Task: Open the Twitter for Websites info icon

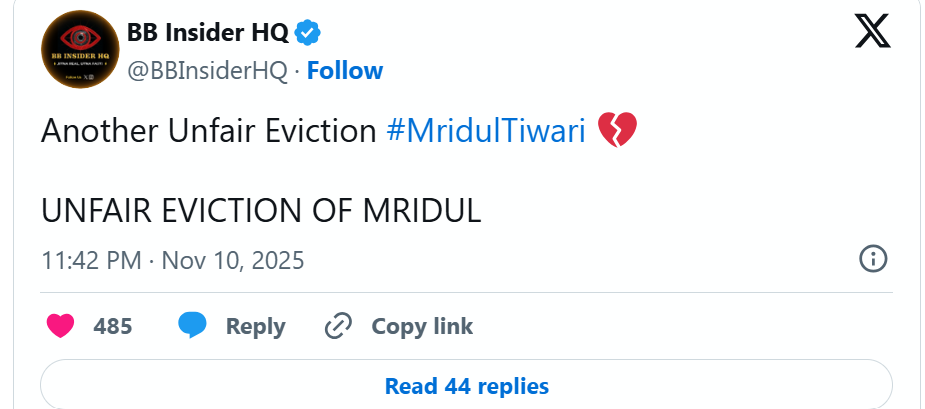Action: tap(873, 259)
